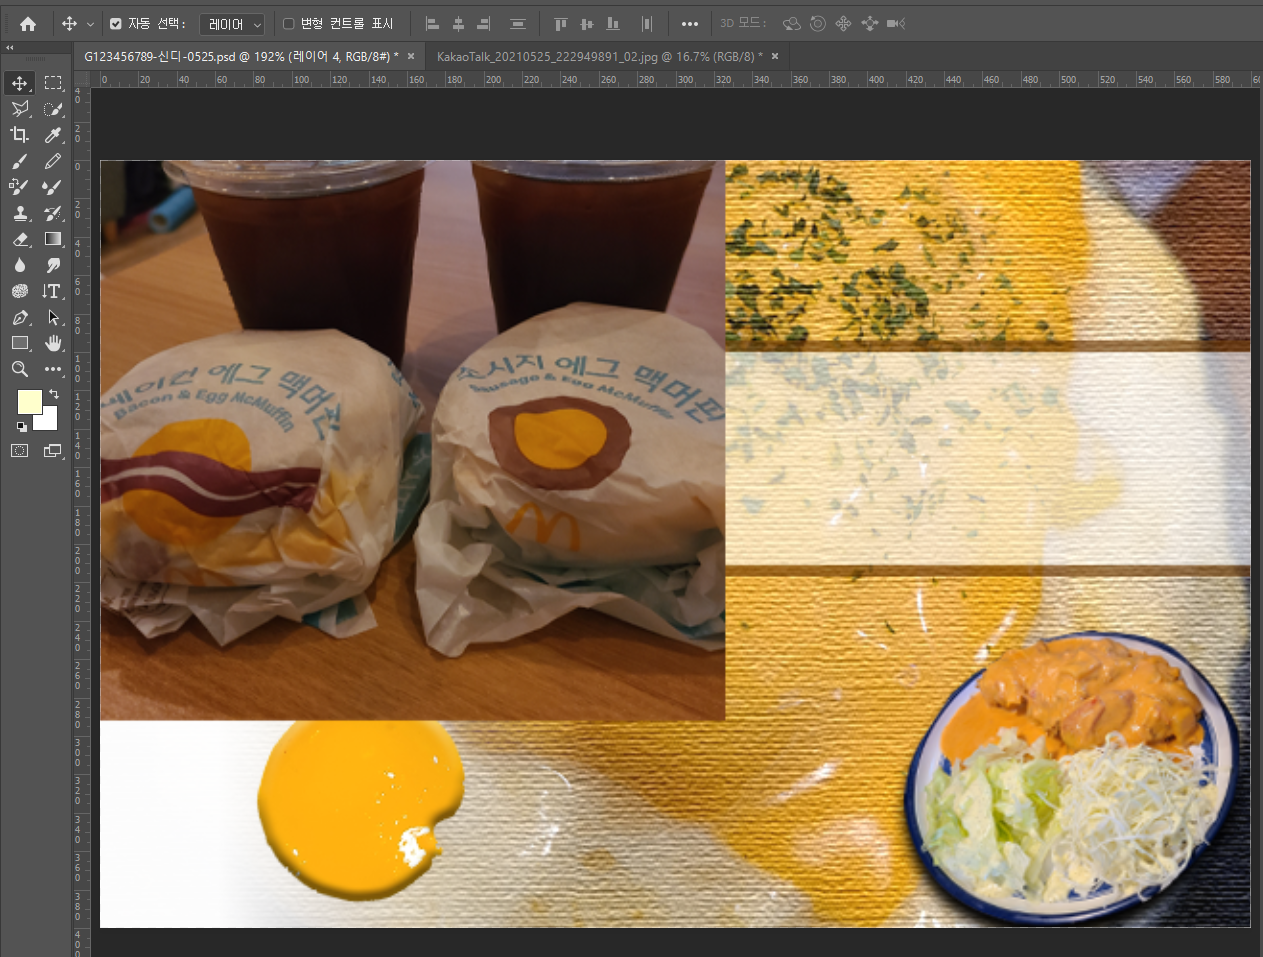1263x957 pixels.
Task: Click 3D roll object icon
Action: pos(818,23)
